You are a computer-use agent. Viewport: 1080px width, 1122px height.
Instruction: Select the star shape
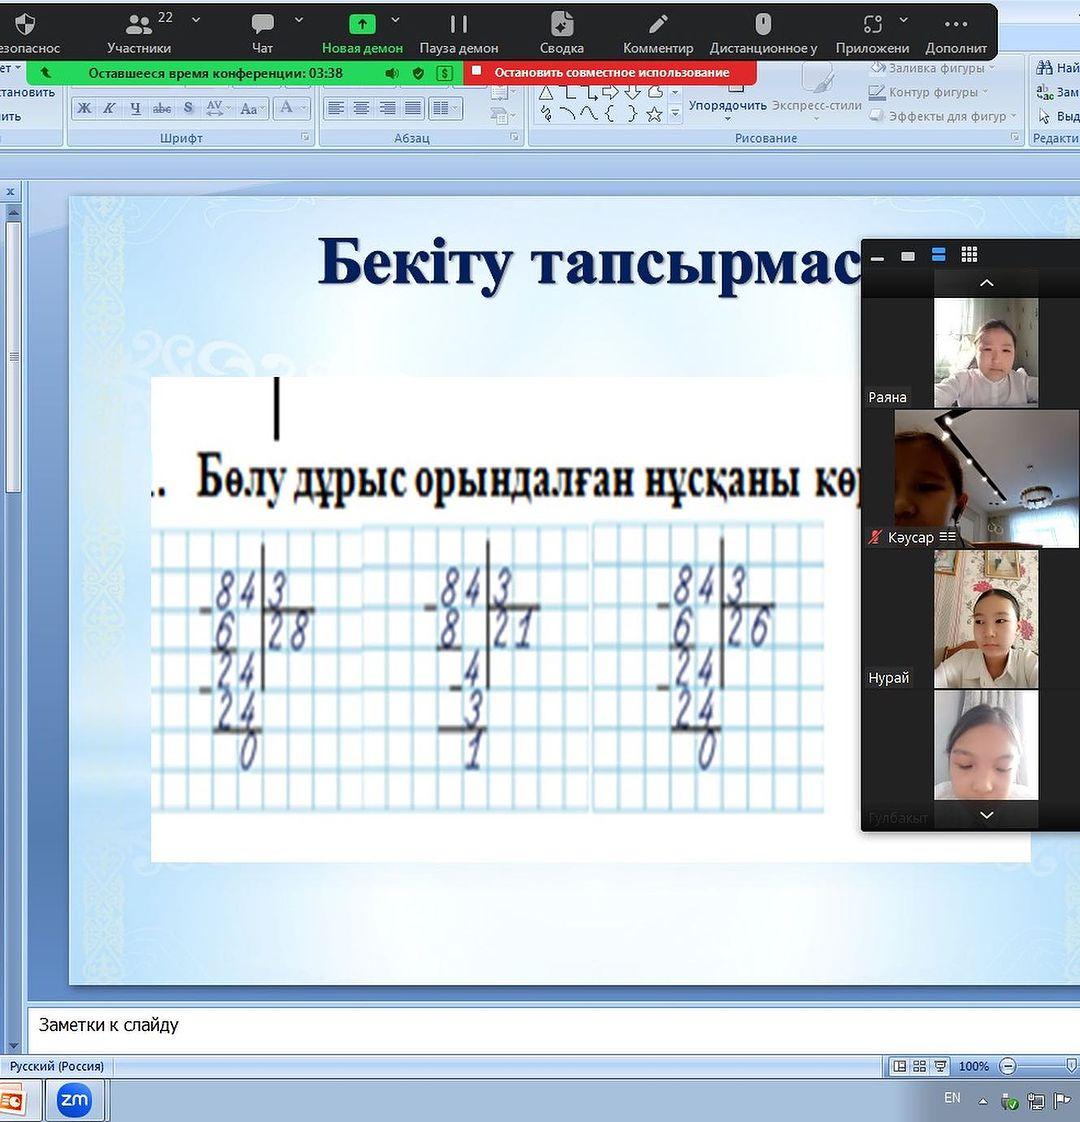click(654, 114)
